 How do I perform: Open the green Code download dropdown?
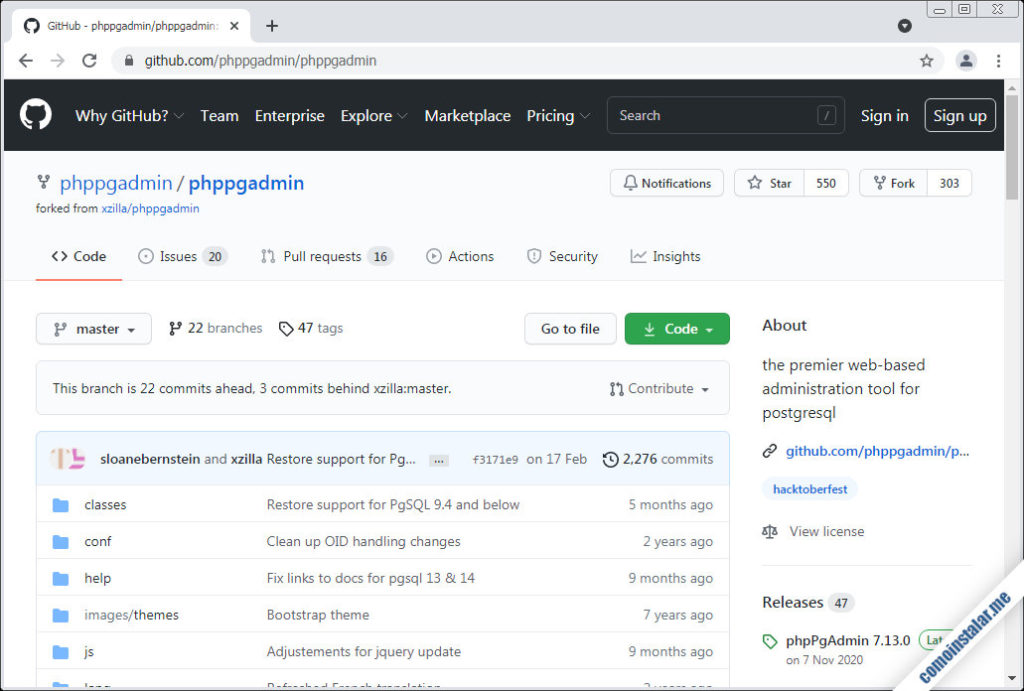tap(677, 329)
